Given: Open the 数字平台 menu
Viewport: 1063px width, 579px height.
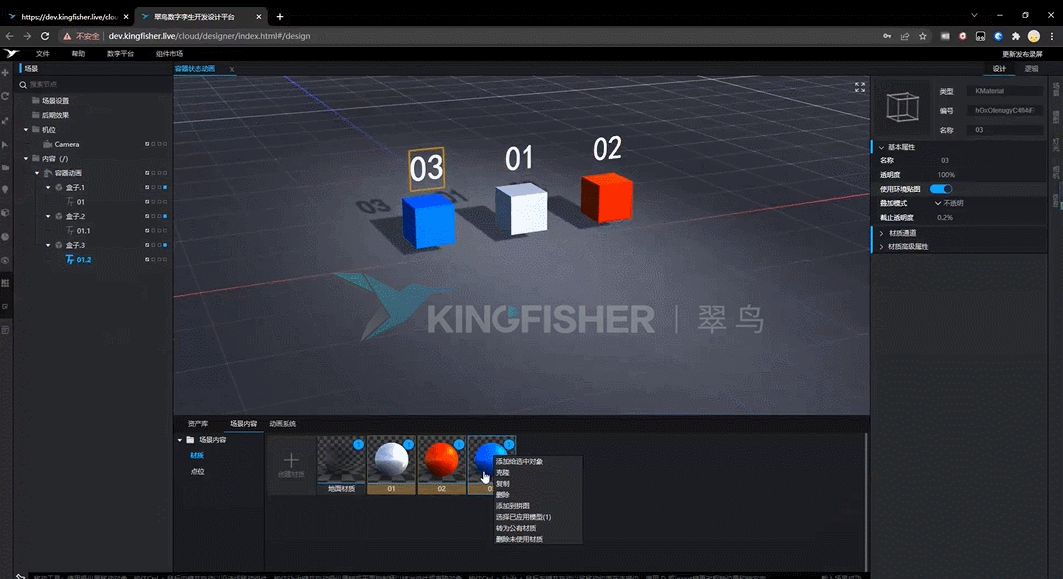Looking at the screenshot, I should point(121,54).
